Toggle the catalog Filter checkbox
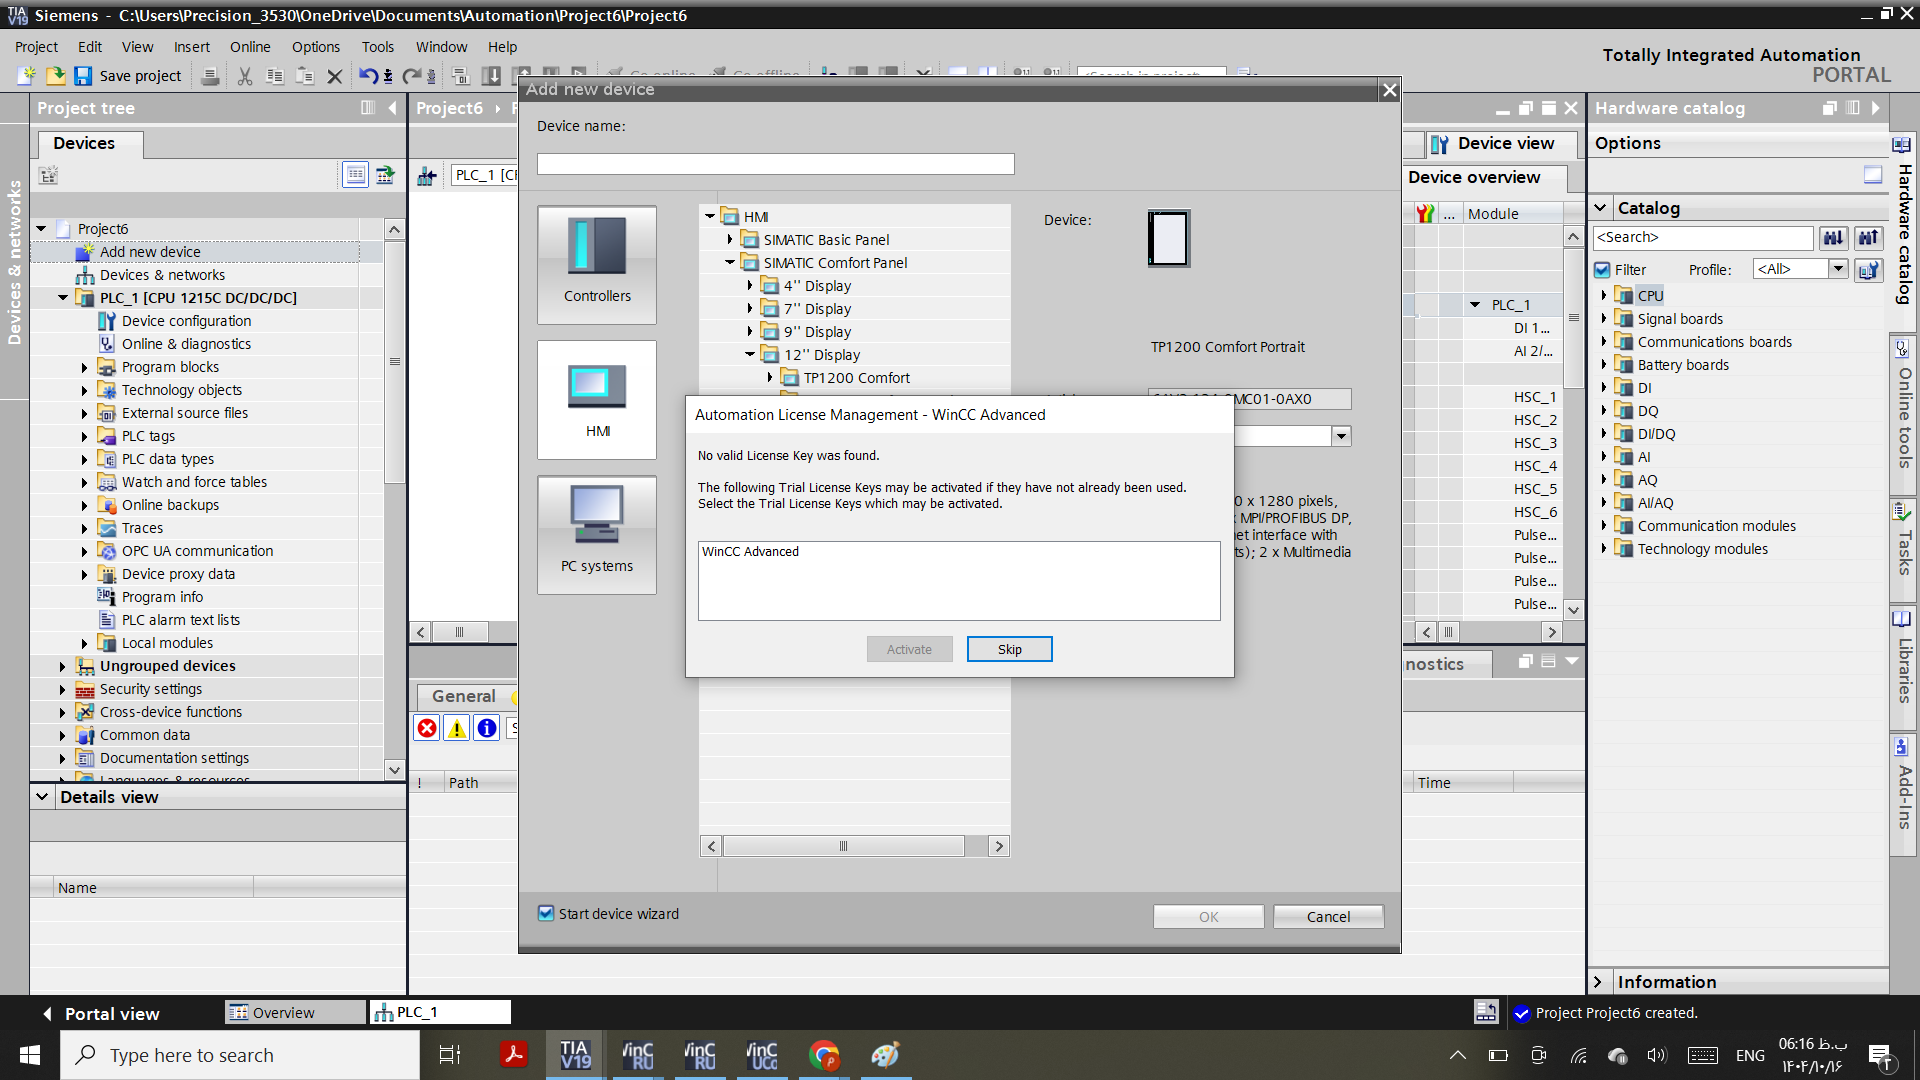 1602,270
